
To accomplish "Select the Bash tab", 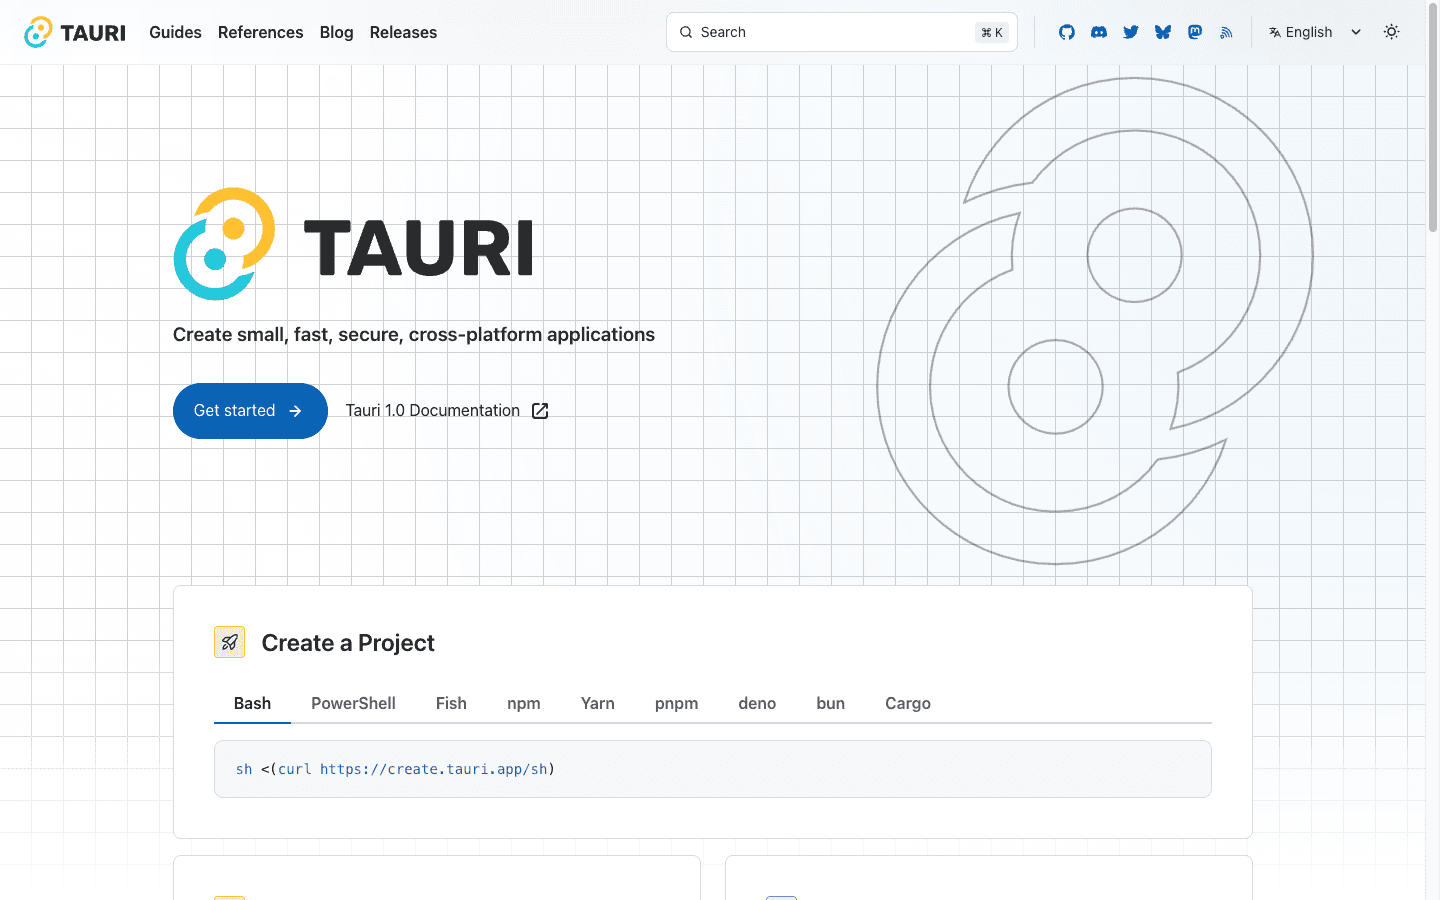I will click(252, 703).
